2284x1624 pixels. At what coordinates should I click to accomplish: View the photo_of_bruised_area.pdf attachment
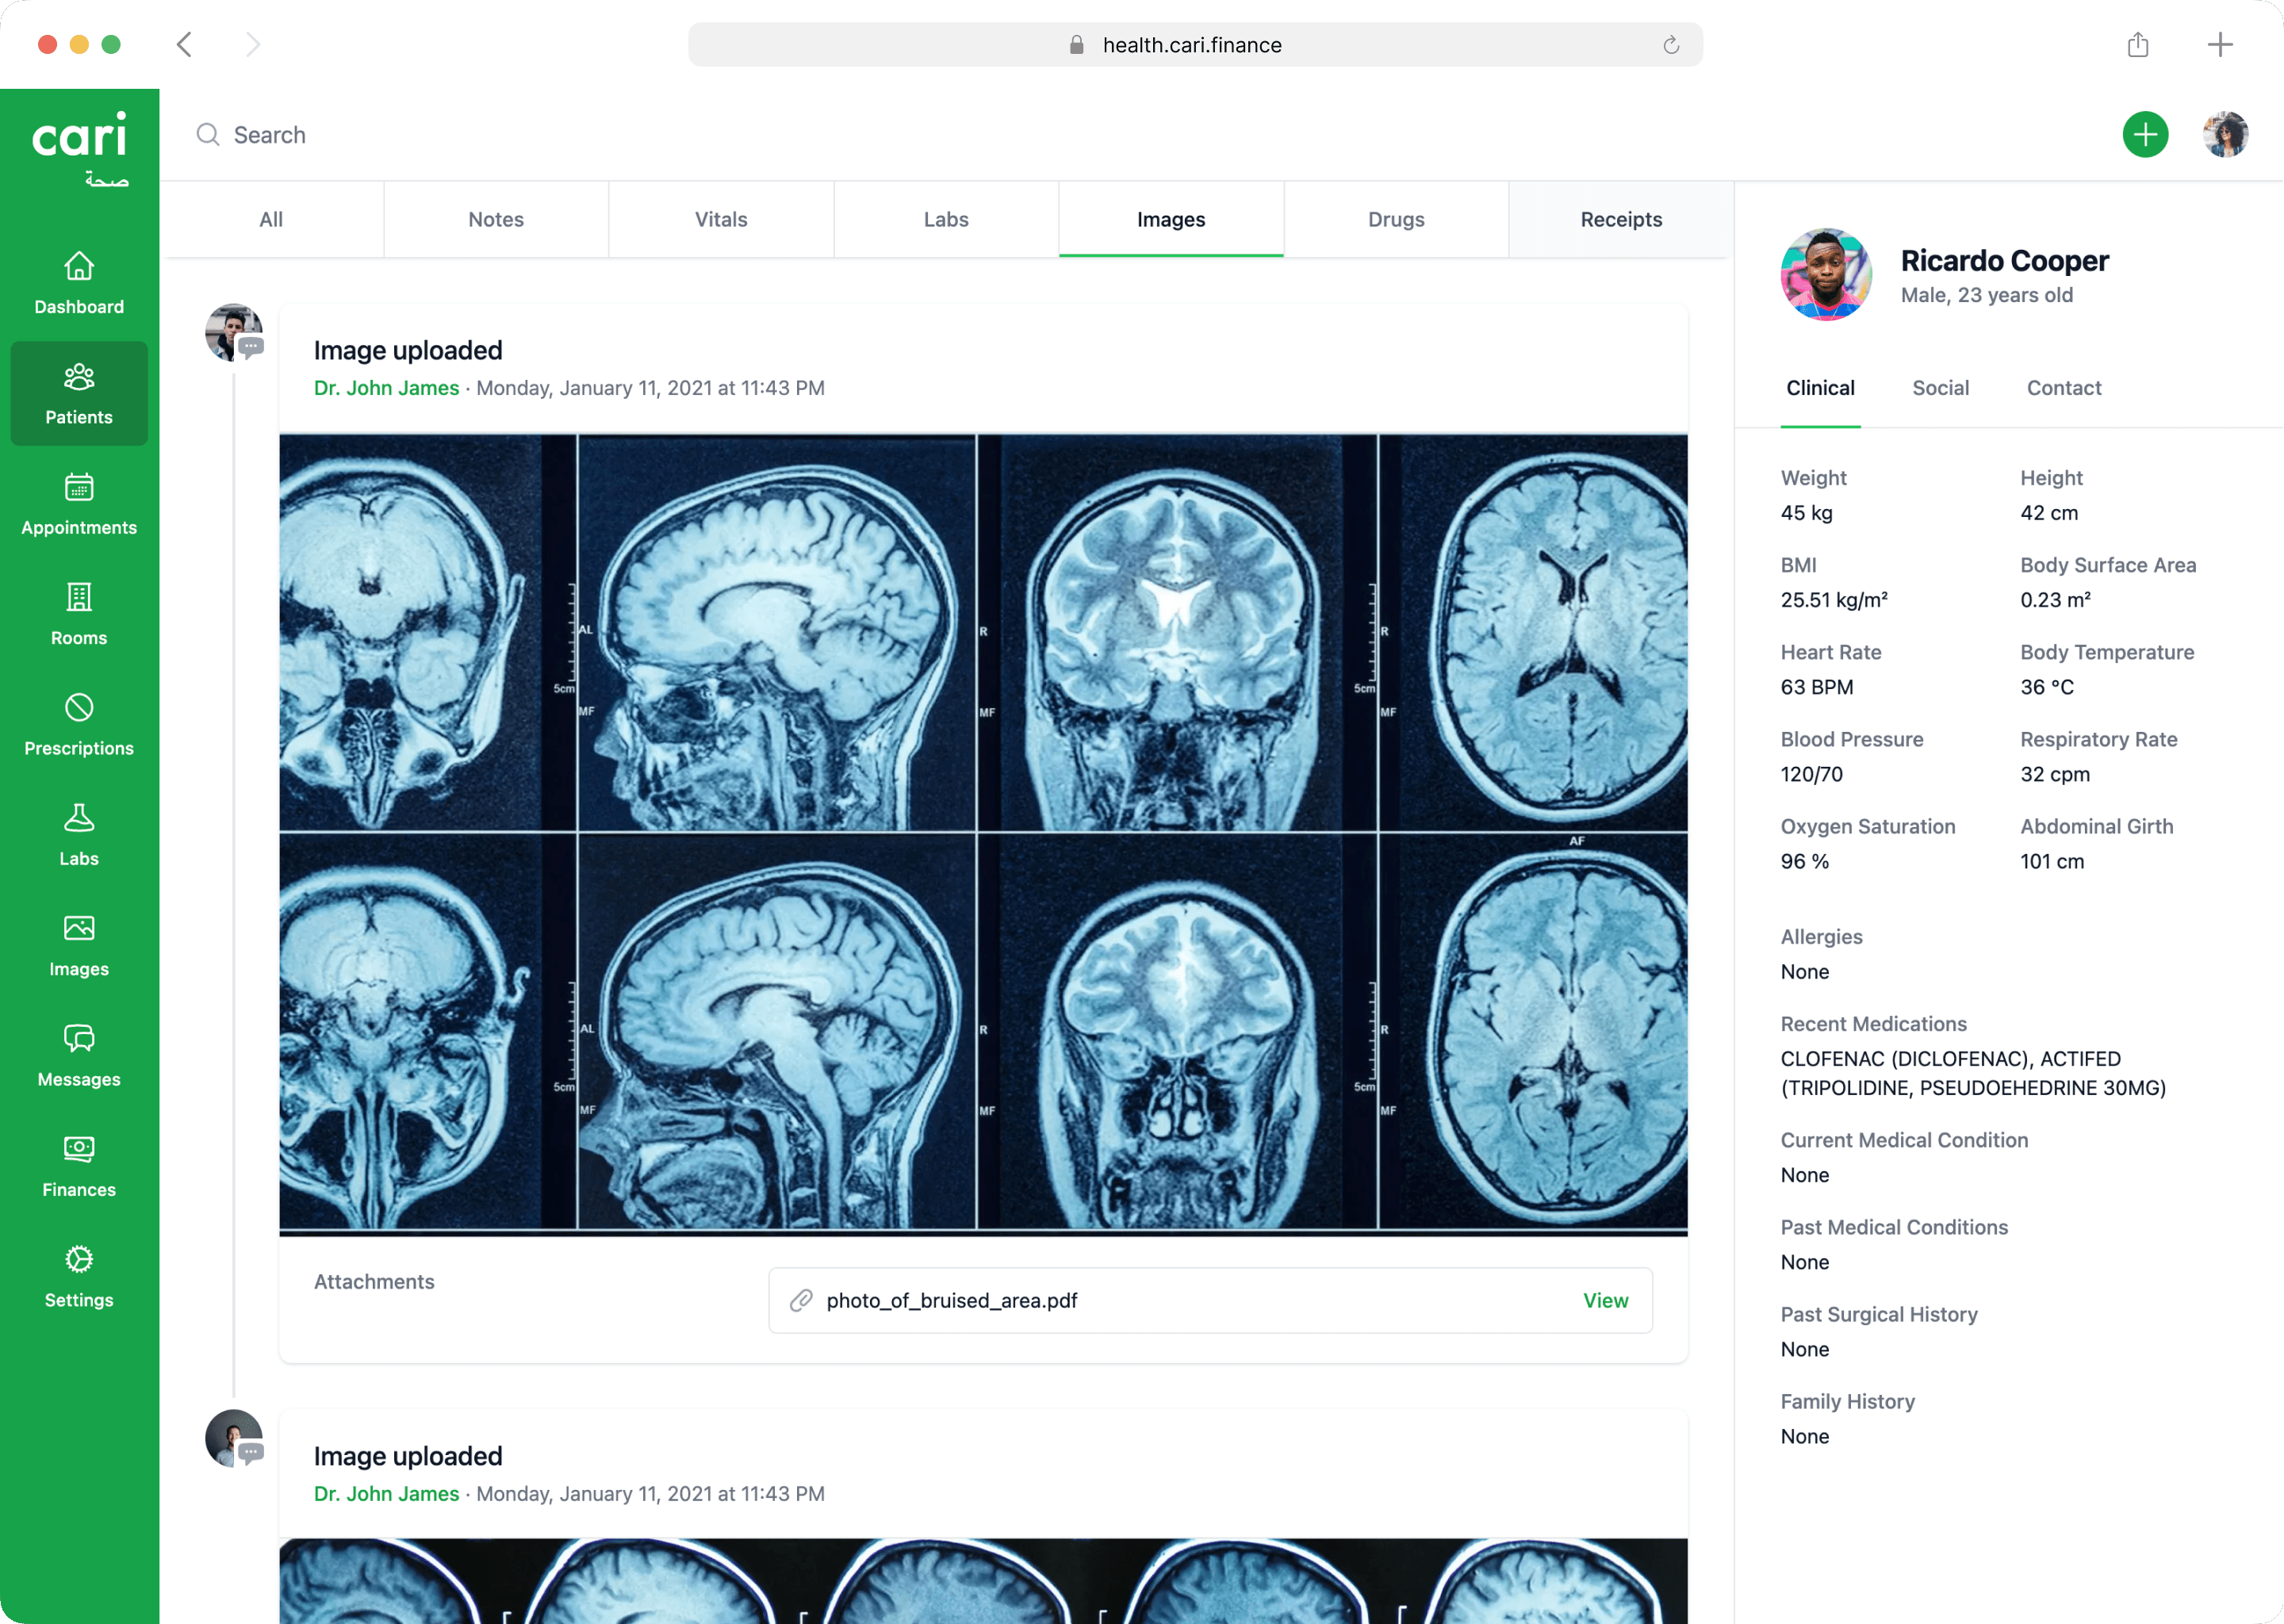[1605, 1301]
